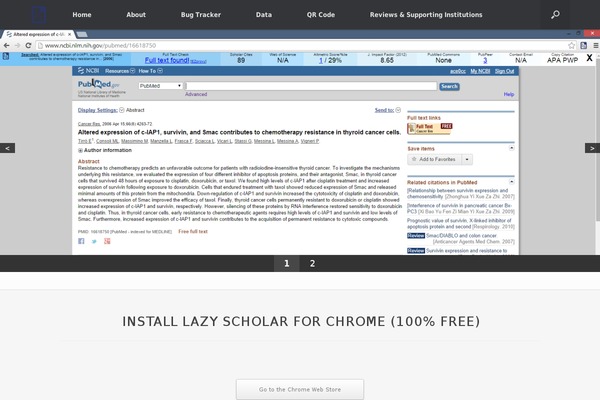Expand NCBI Resources dropdown

coord(120,71)
